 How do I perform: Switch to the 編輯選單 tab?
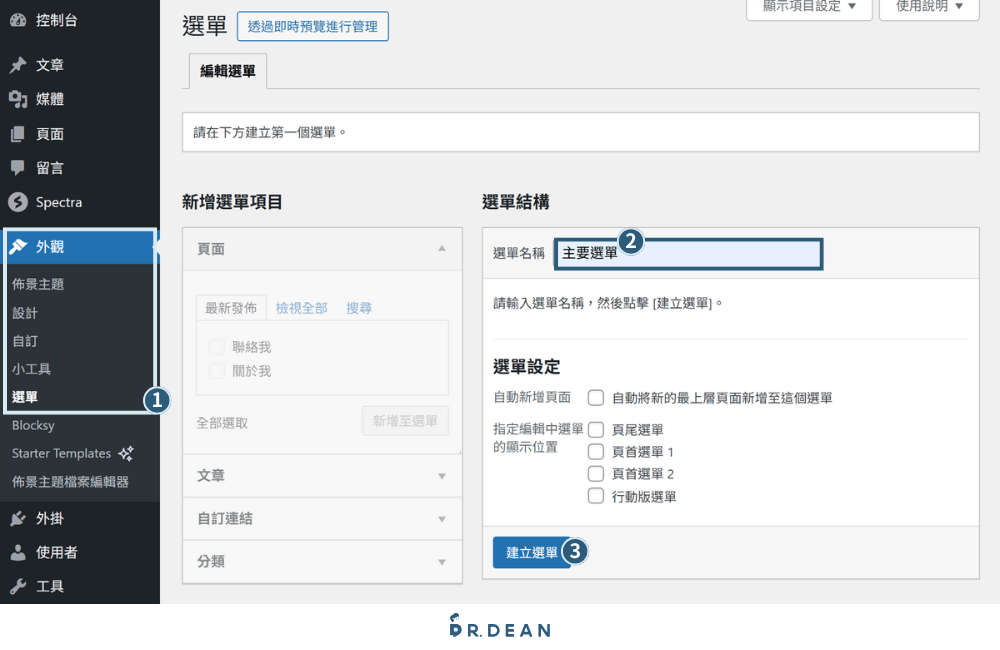click(228, 71)
